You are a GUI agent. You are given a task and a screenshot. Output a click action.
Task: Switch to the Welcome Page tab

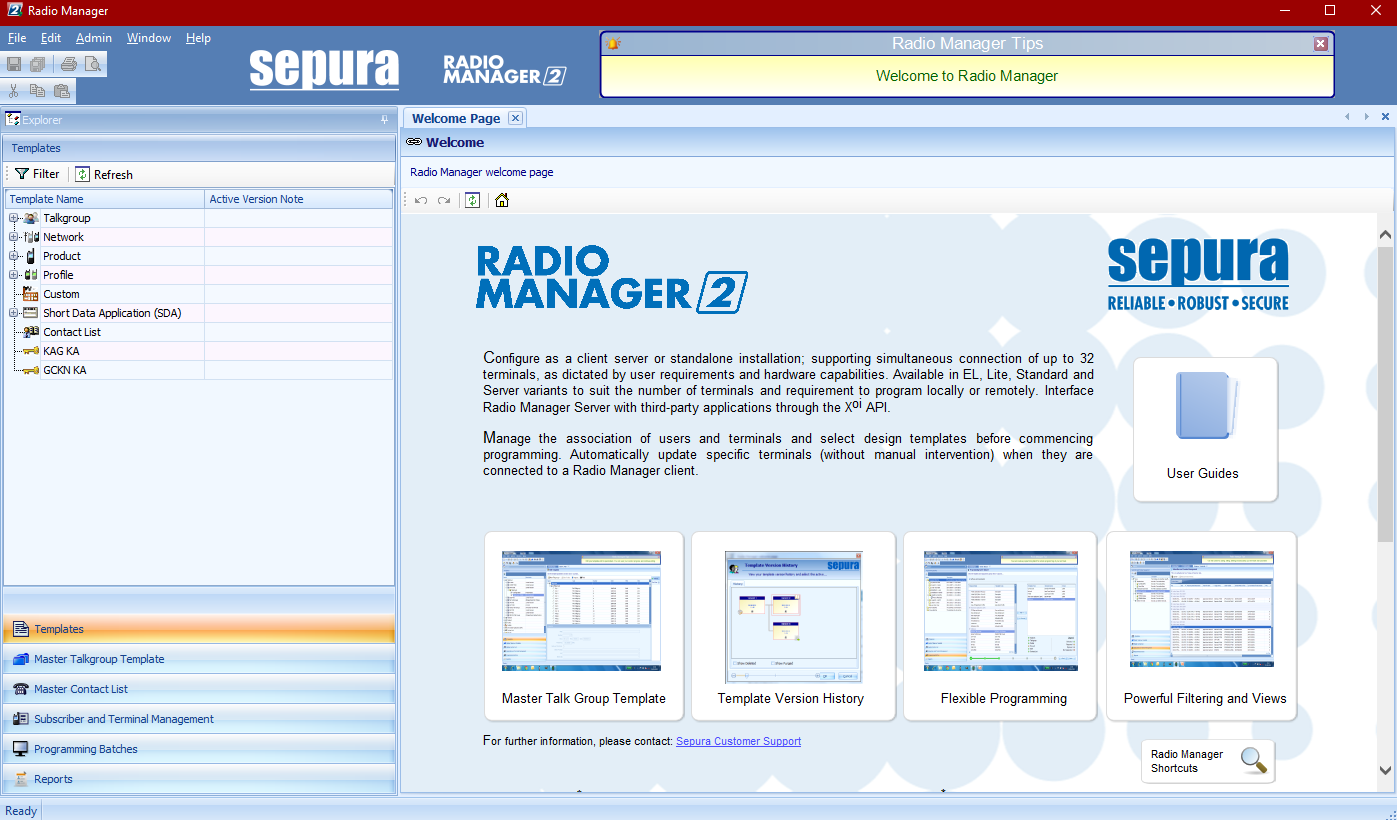456,118
